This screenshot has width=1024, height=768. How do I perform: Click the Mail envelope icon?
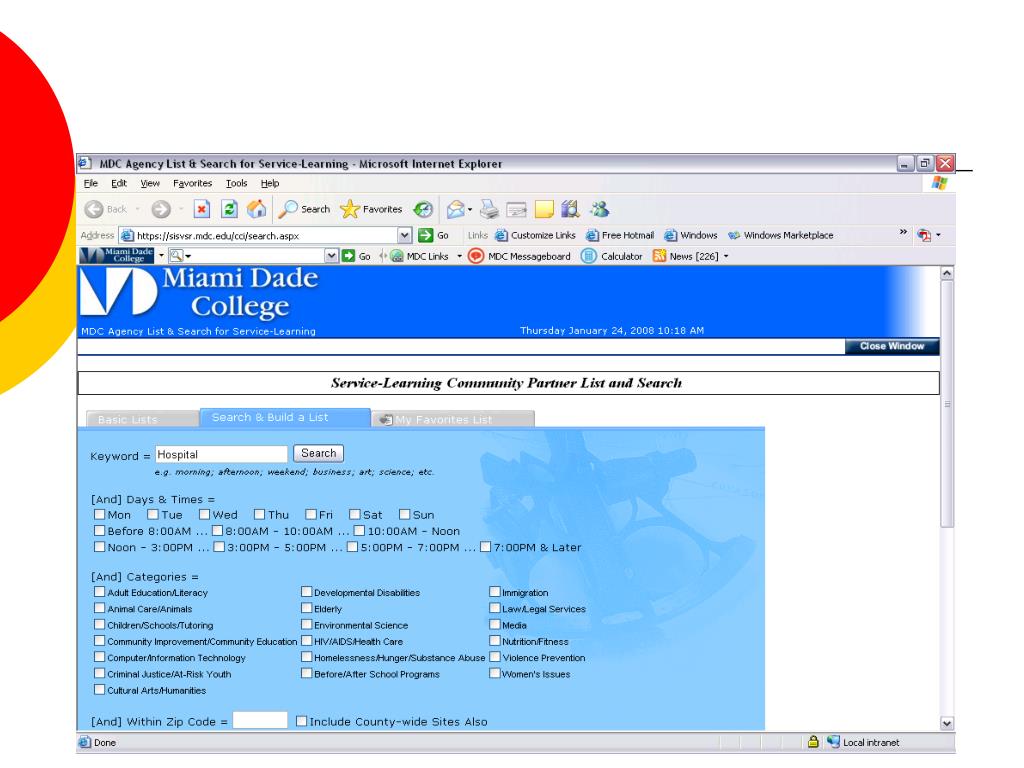[455, 209]
